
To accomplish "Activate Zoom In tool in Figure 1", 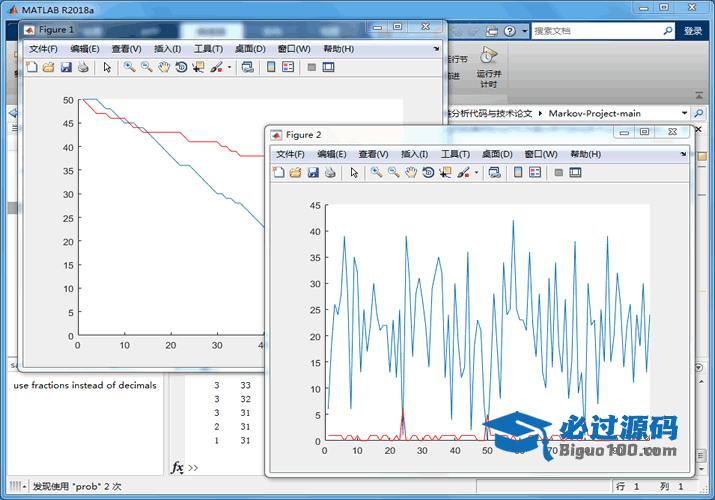I will click(130, 67).
